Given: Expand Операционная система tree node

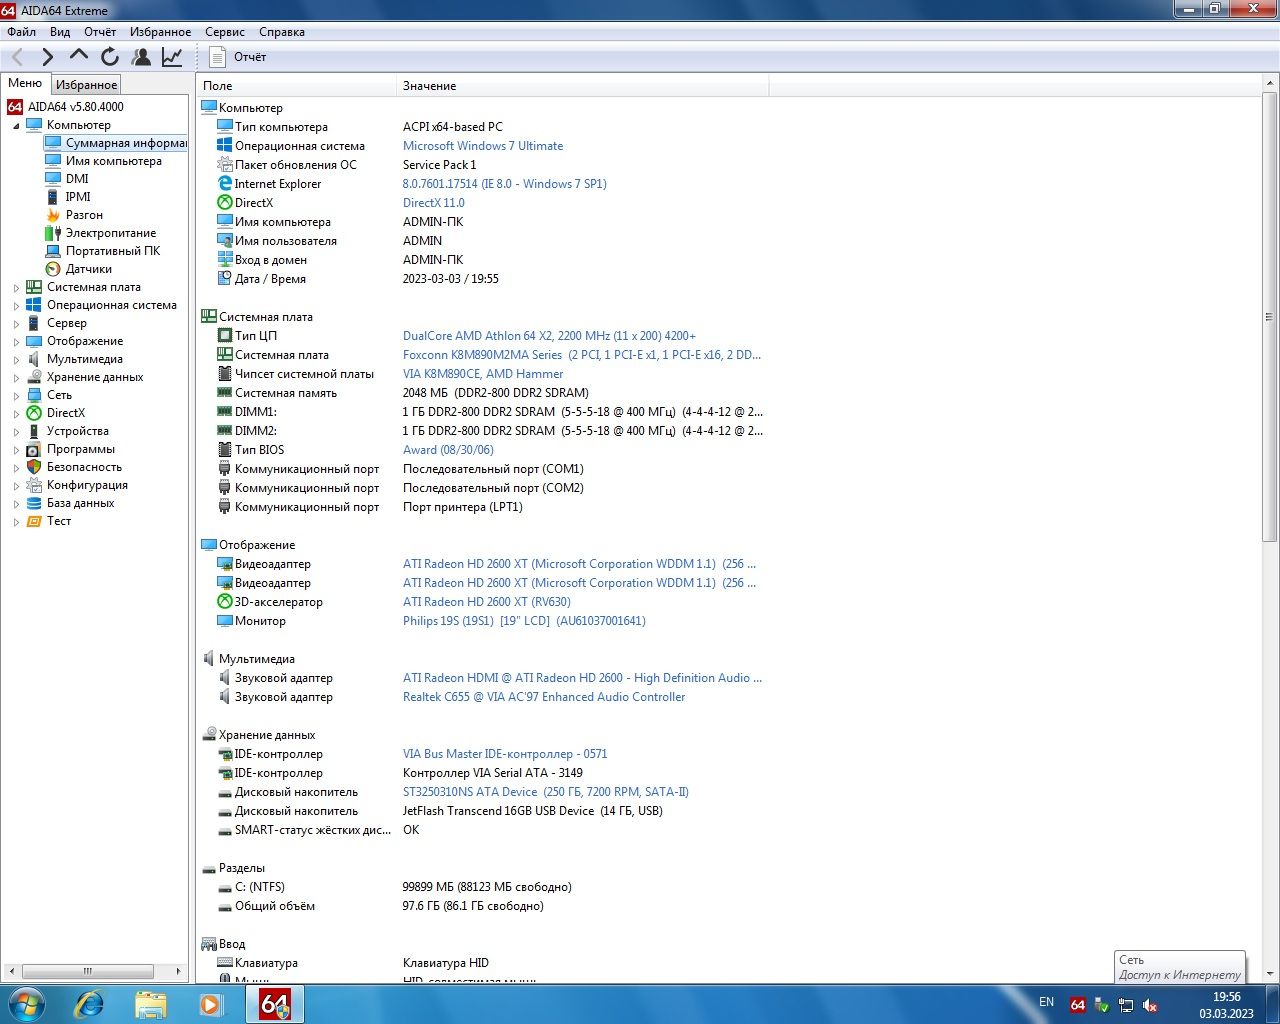Looking at the screenshot, I should pyautogui.click(x=16, y=306).
